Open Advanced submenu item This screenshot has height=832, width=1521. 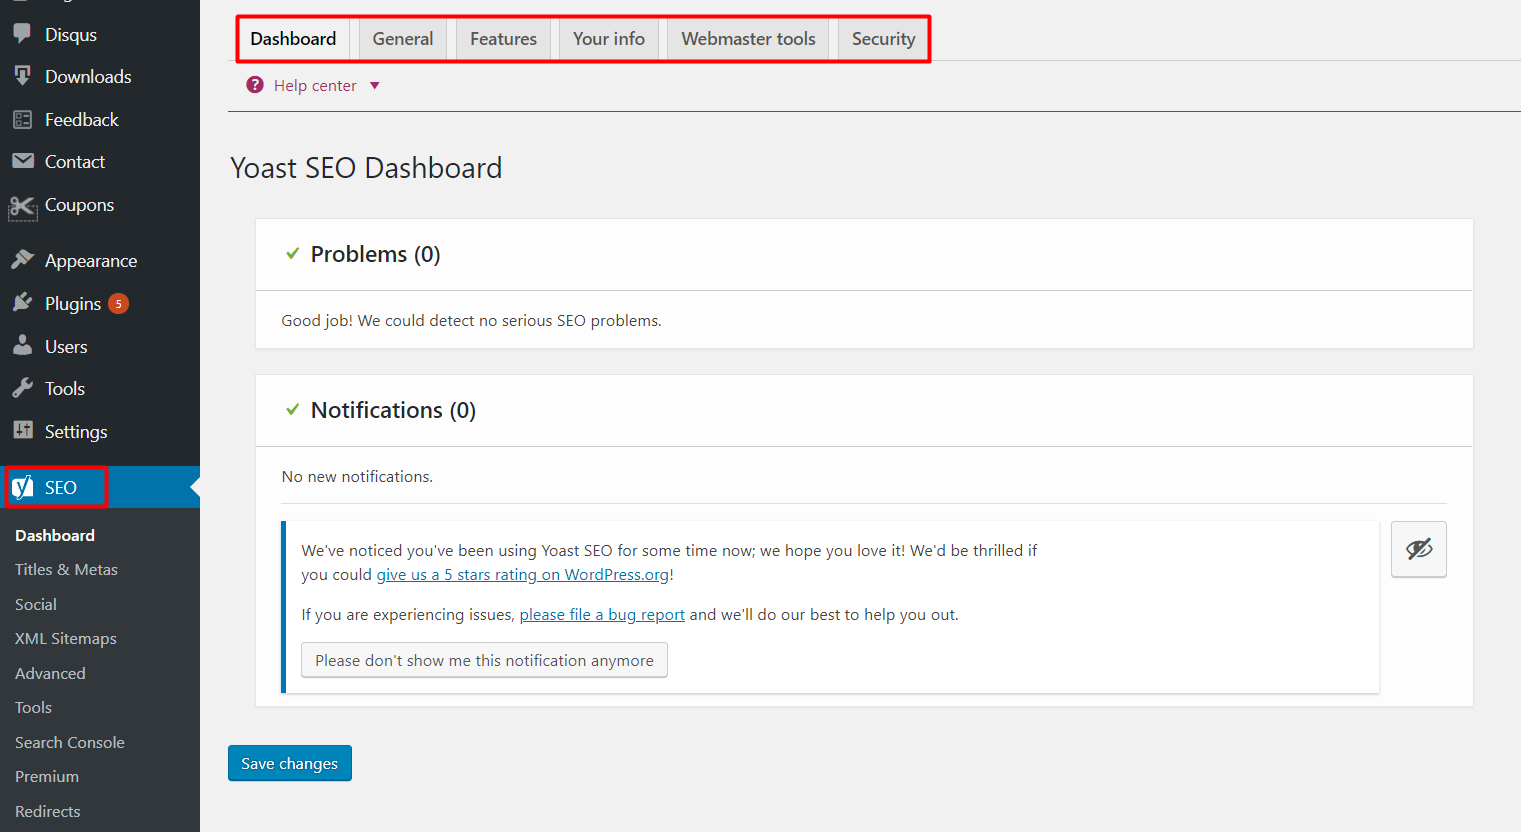50,673
